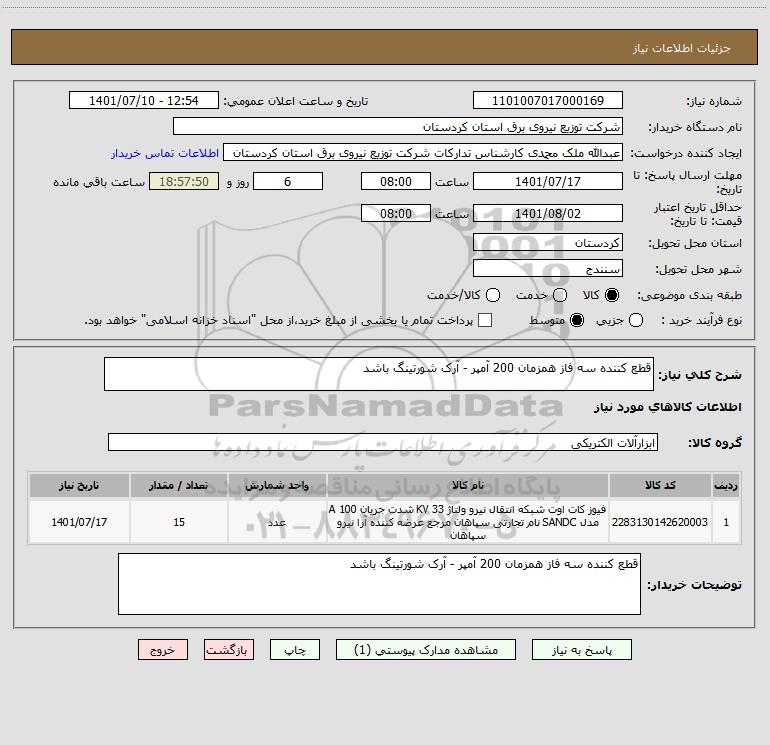Click the شرح کلی نیاز text area
Image resolution: width=770 pixels, height=745 pixels.
tap(379, 374)
